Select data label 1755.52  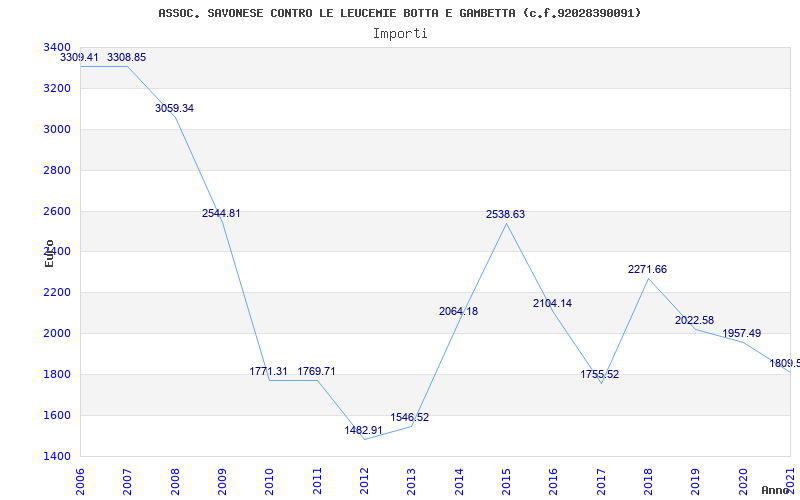[x=599, y=374]
